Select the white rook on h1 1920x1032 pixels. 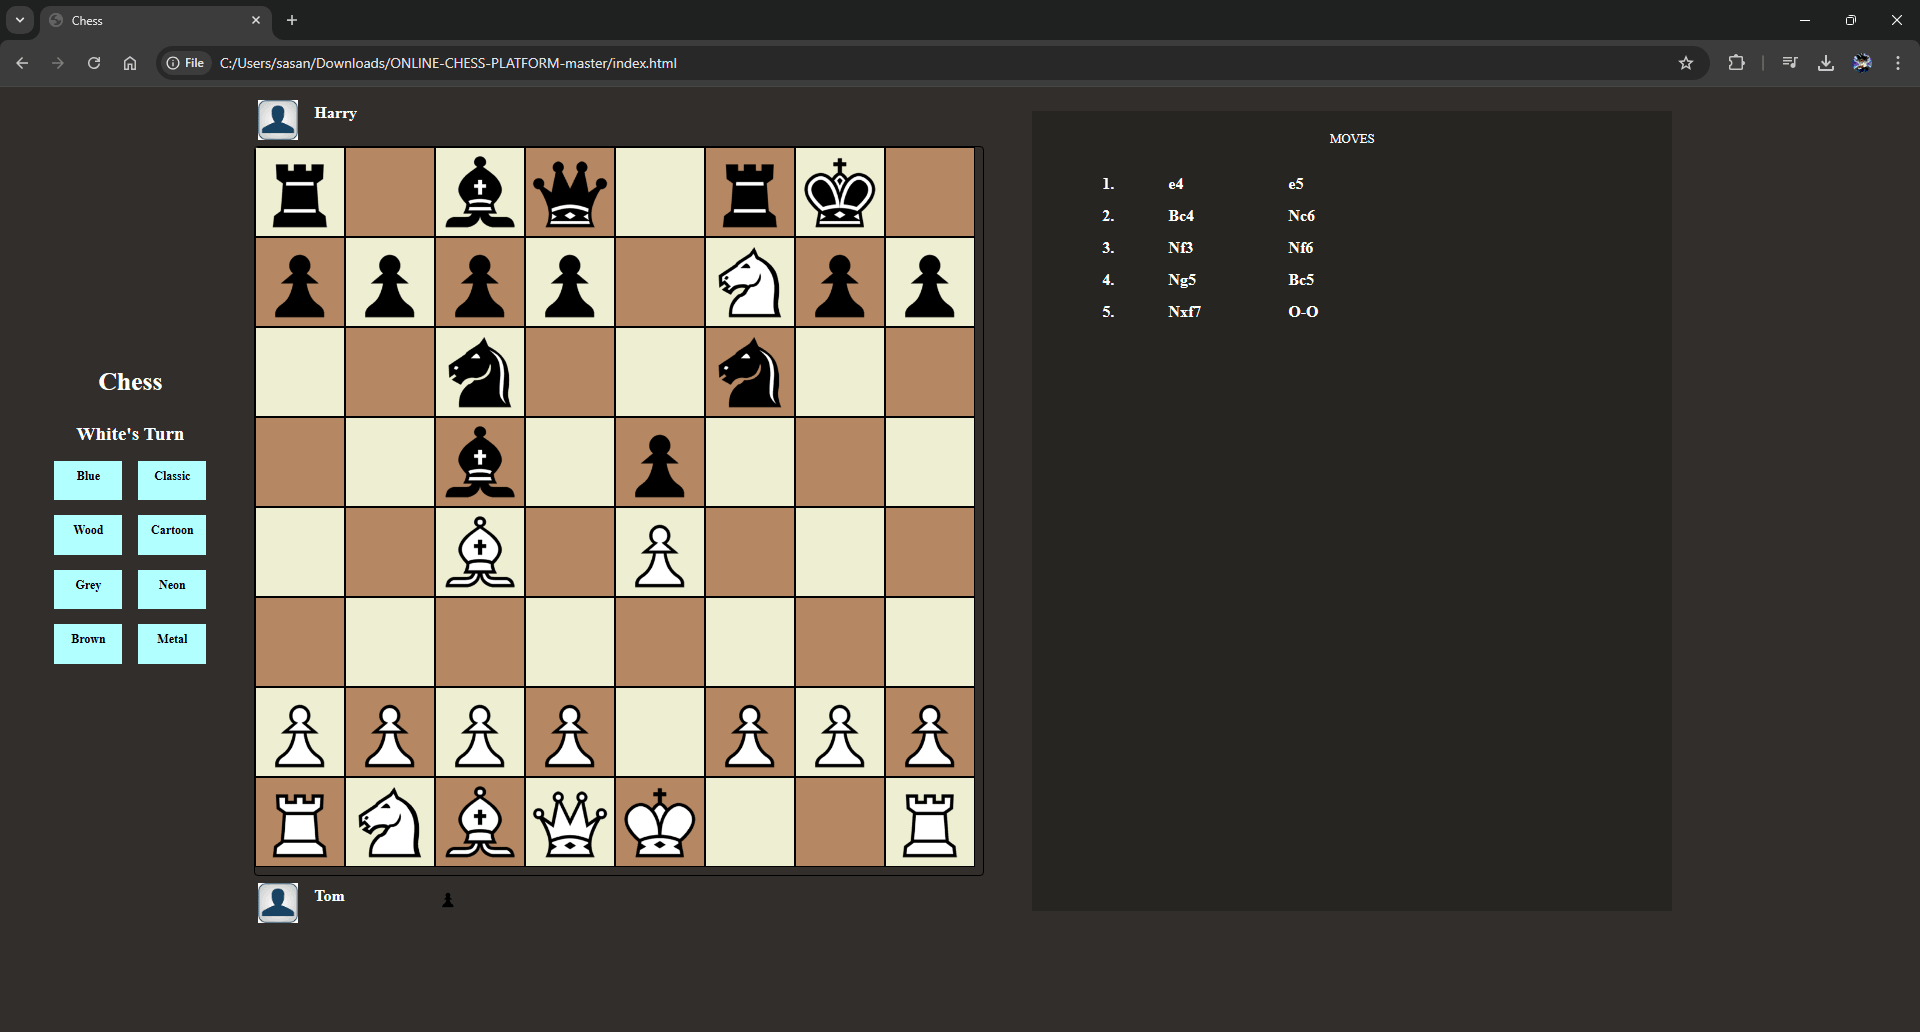pos(930,823)
